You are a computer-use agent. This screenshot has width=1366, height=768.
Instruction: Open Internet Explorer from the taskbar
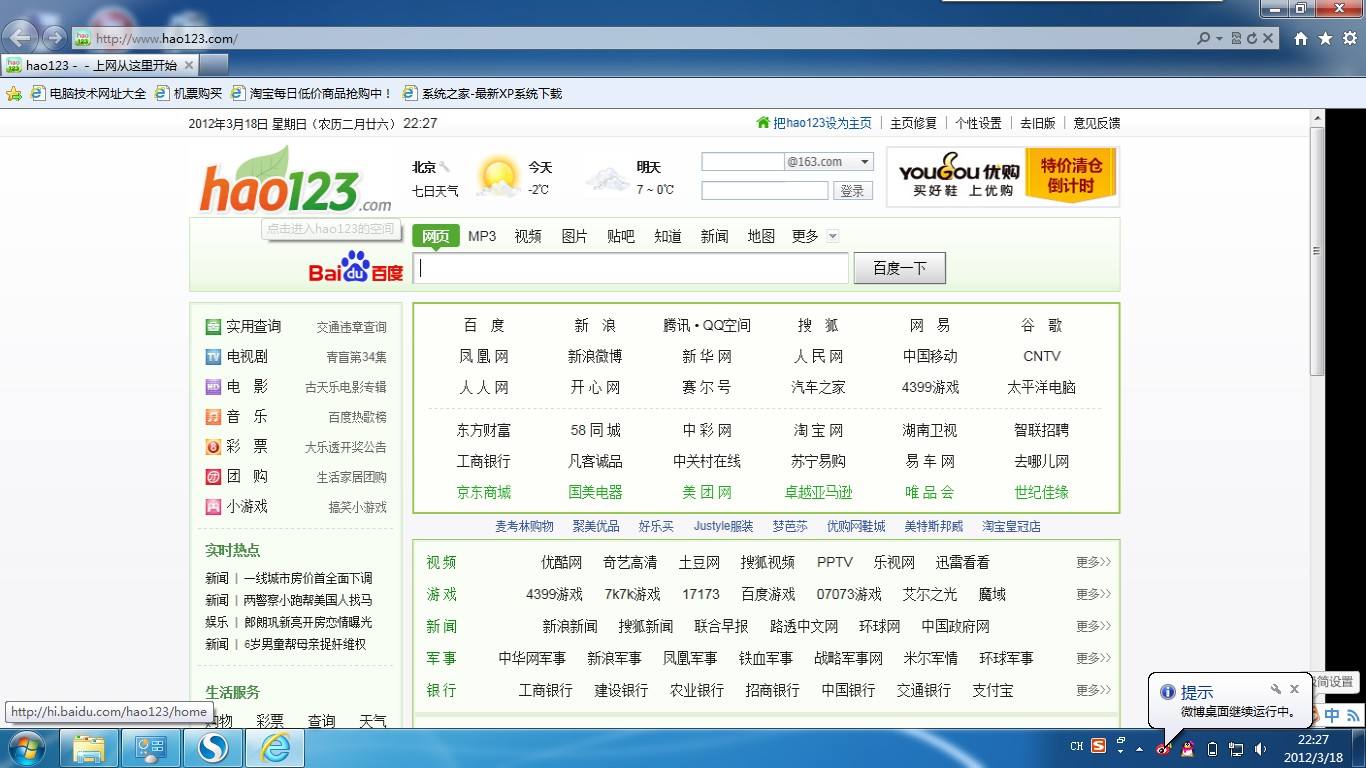pos(275,747)
